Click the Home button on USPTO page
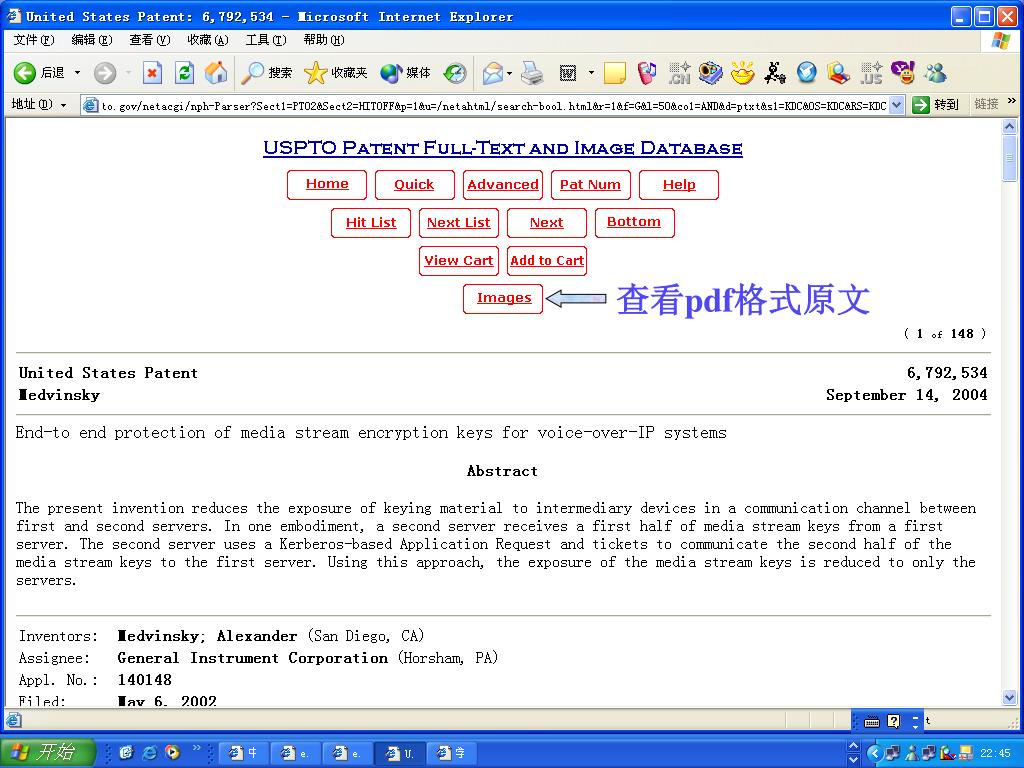Screen dimensions: 1024x768 (327, 185)
